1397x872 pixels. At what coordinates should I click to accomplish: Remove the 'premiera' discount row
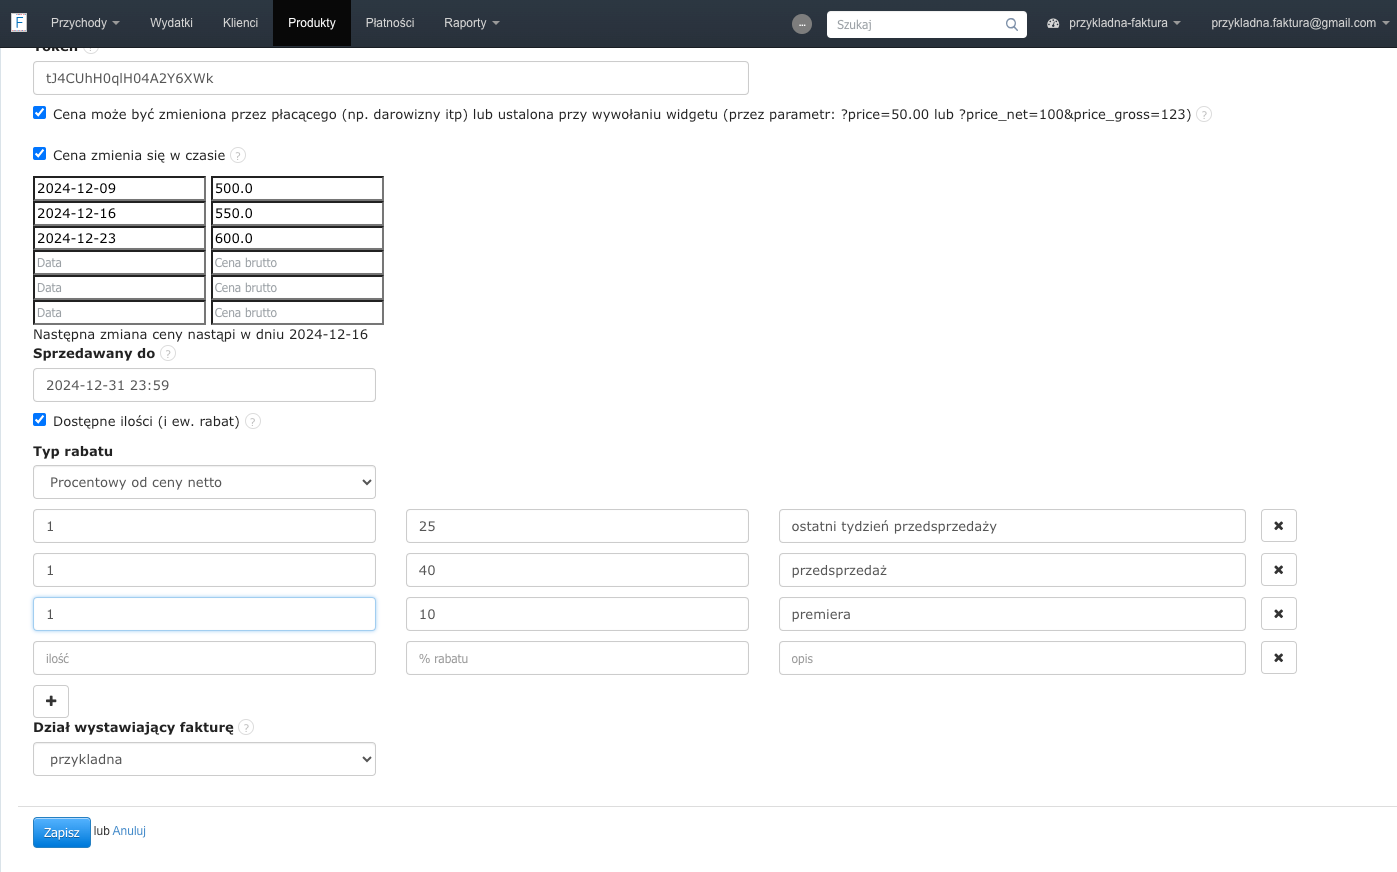1279,614
